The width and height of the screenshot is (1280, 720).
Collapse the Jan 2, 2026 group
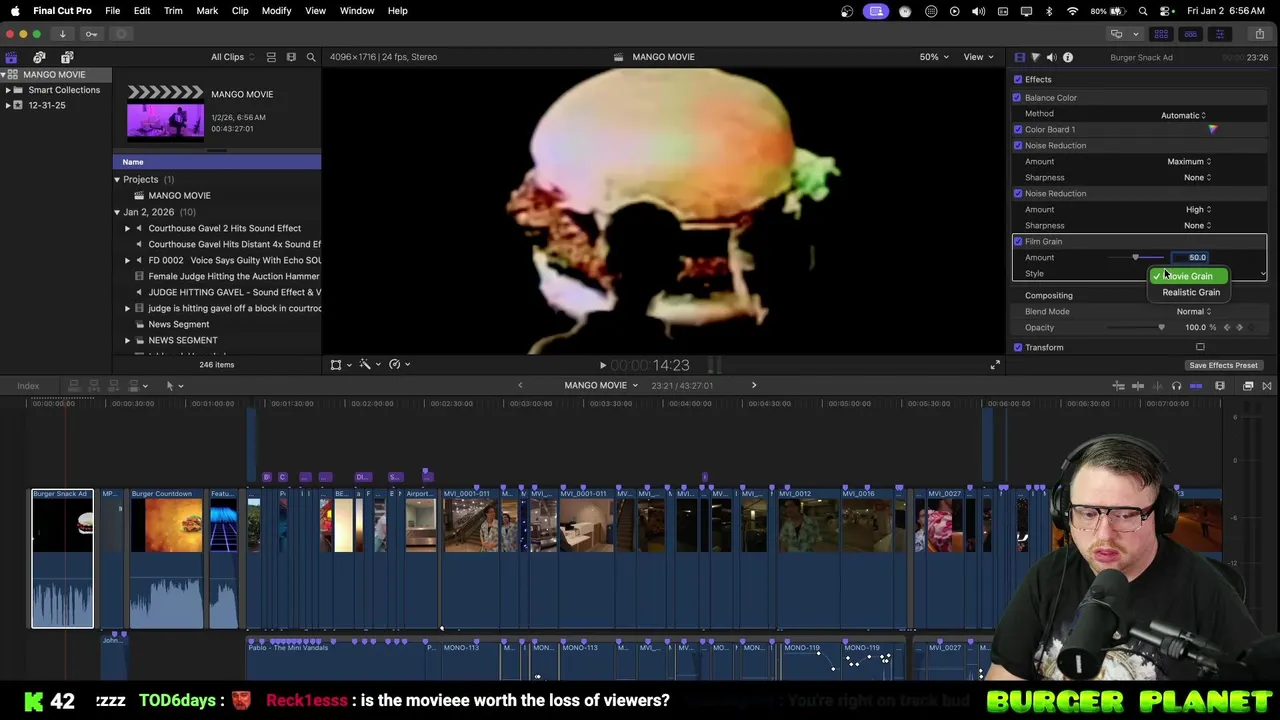117,212
